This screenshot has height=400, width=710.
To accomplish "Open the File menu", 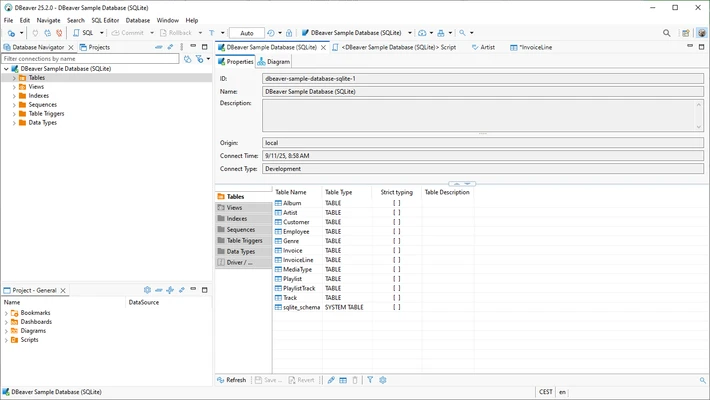I will click(9, 20).
